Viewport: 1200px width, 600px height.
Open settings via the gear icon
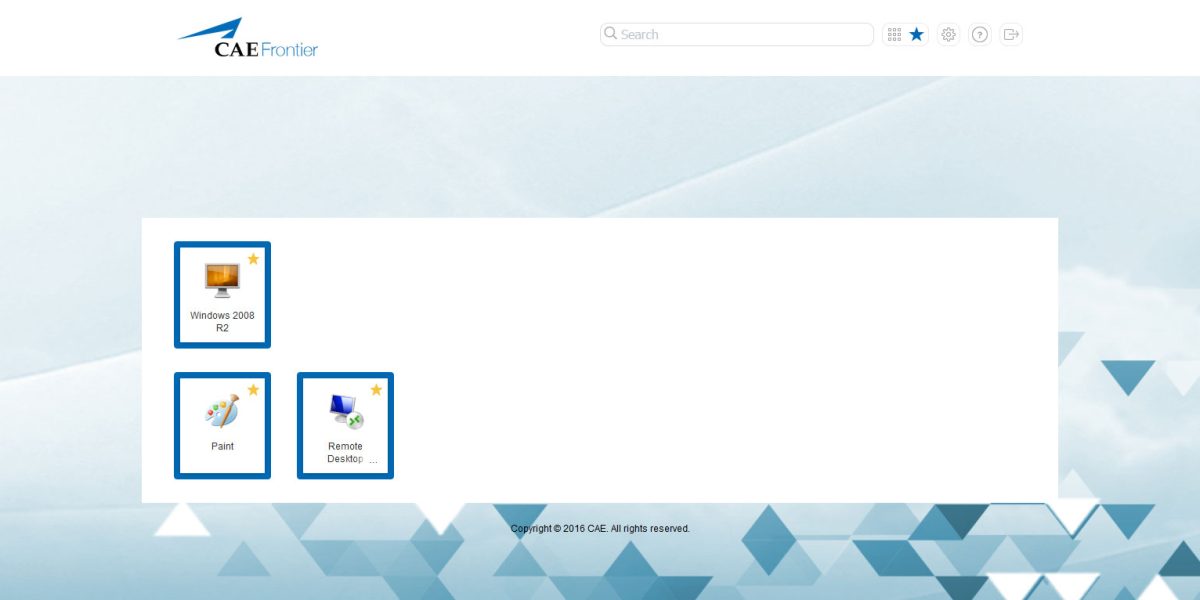(x=948, y=34)
